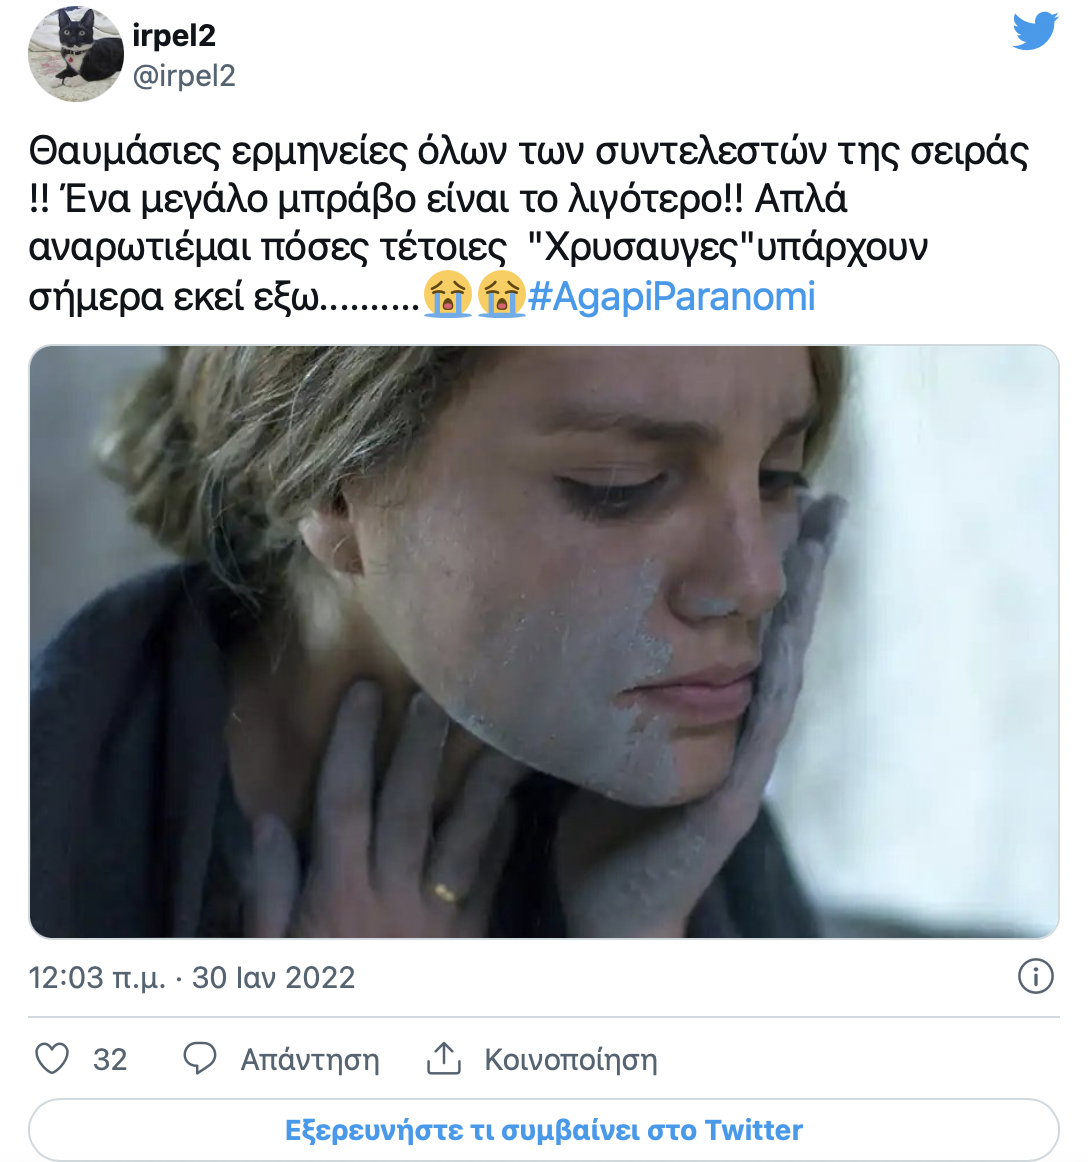Click Εξερευνήστε τι συμβαίνει στο Twitter button
Viewport: 1088px width, 1162px height.
click(x=544, y=1130)
